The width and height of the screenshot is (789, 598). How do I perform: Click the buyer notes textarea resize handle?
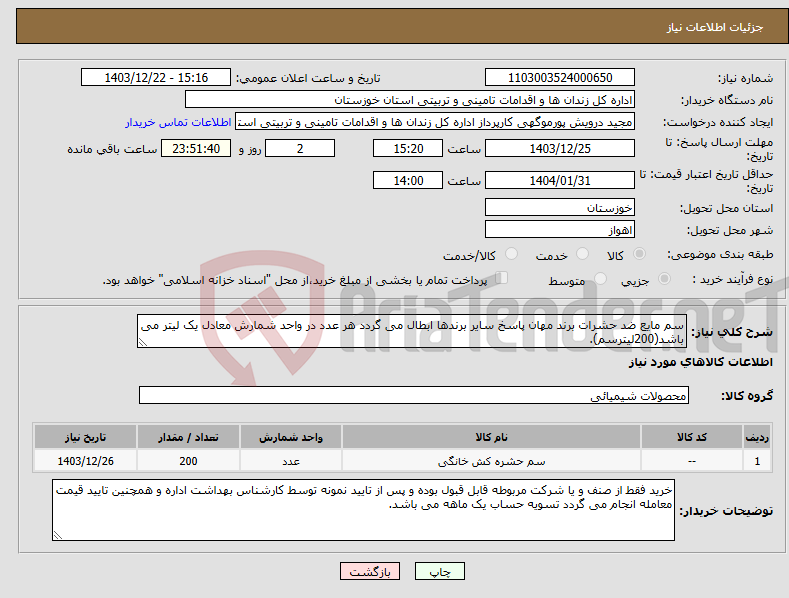58,535
